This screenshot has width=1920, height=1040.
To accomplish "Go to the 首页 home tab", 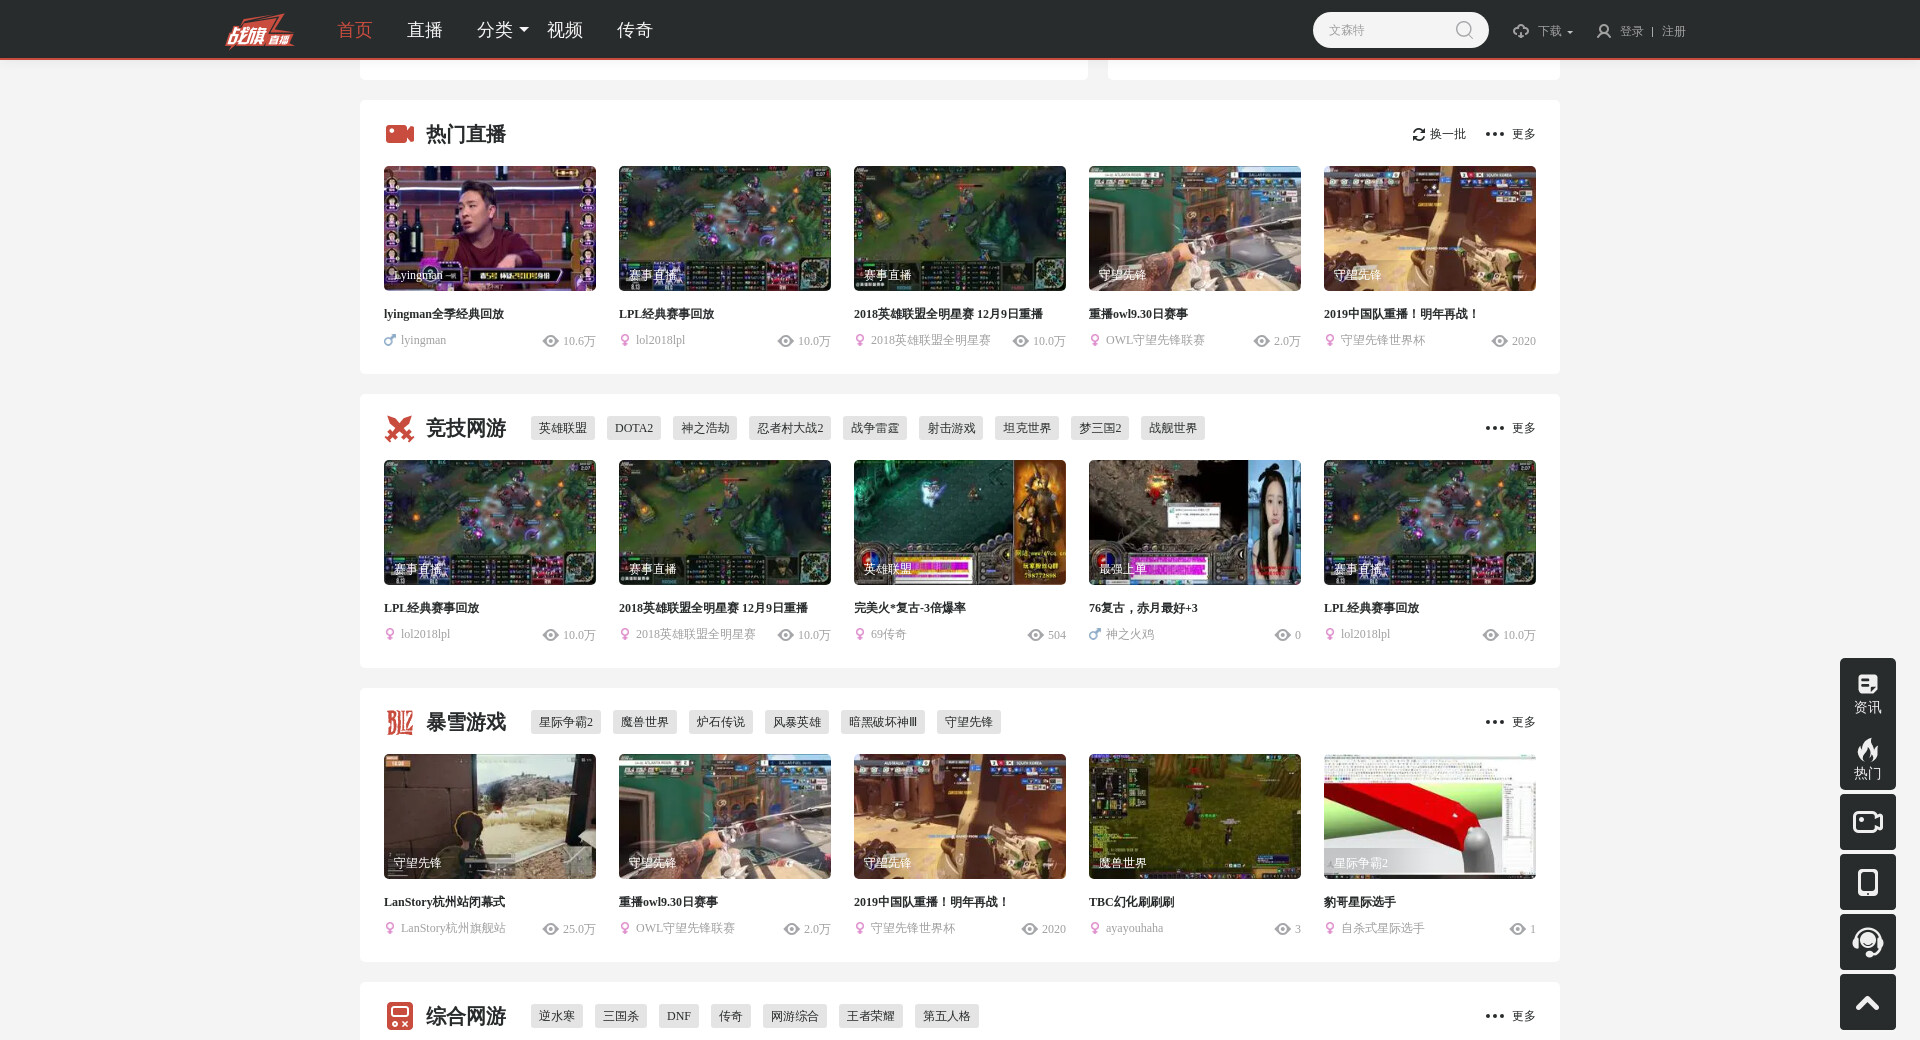I will pos(355,30).
